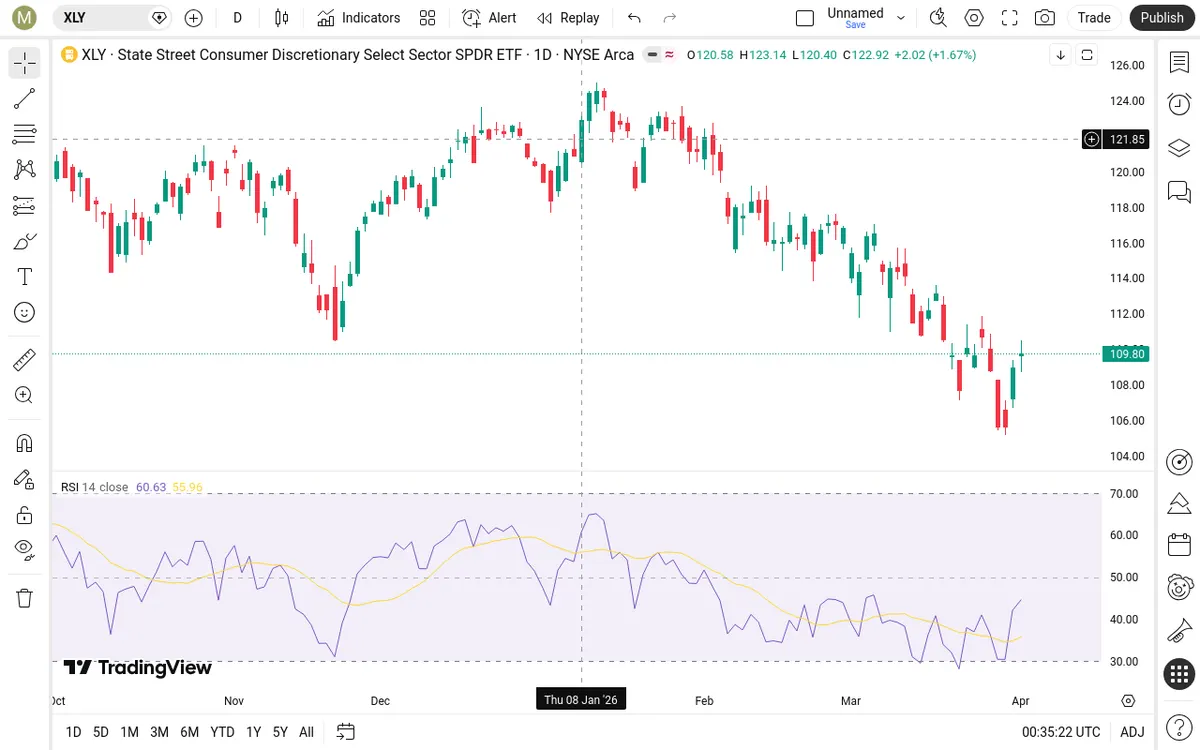Open the quick search icon
Image resolution: width=1200 pixels, height=750 pixels.
937,18
